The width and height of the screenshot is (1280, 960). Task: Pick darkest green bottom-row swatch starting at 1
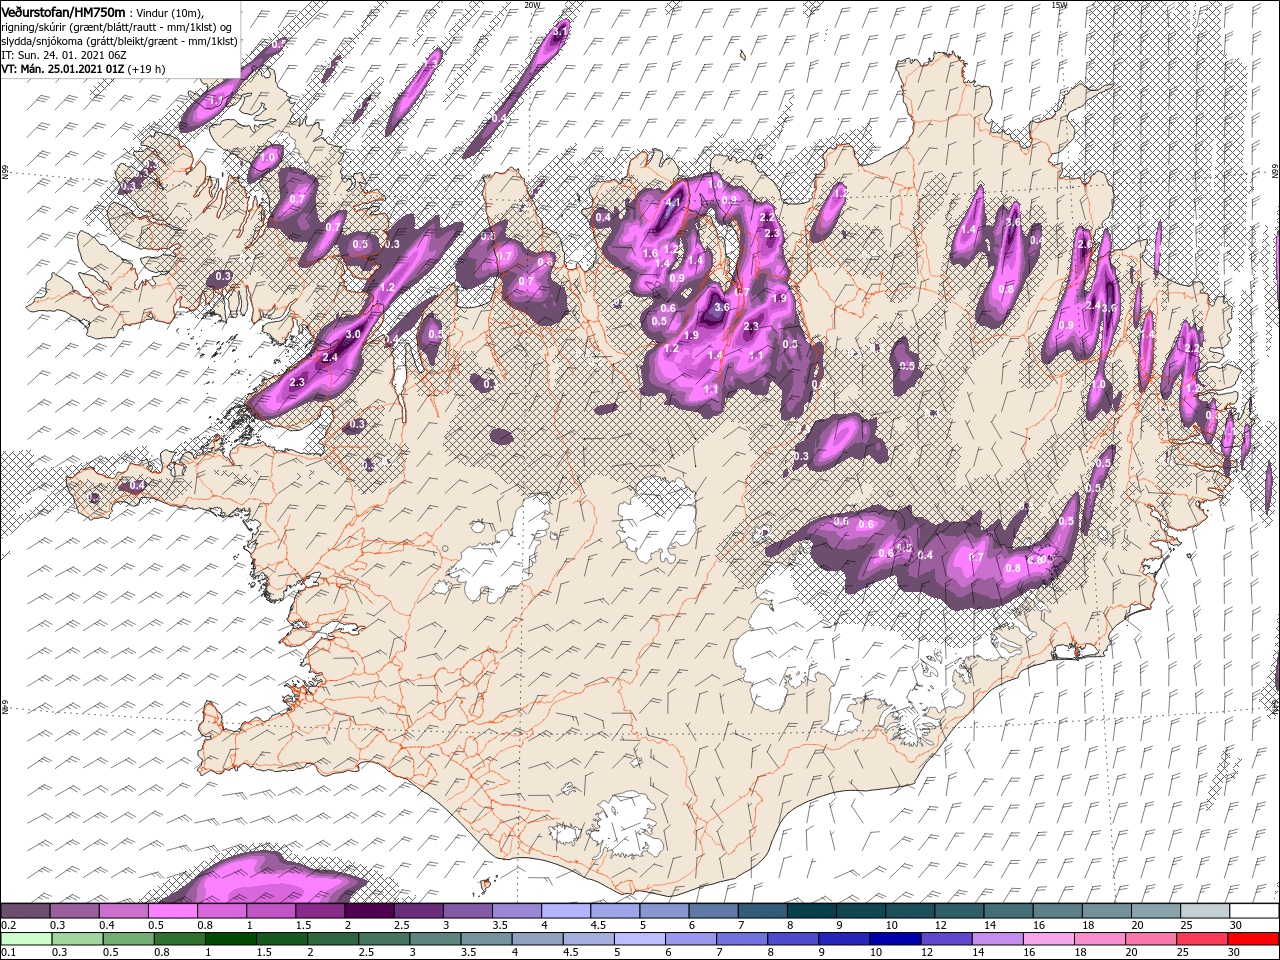[x=233, y=939]
